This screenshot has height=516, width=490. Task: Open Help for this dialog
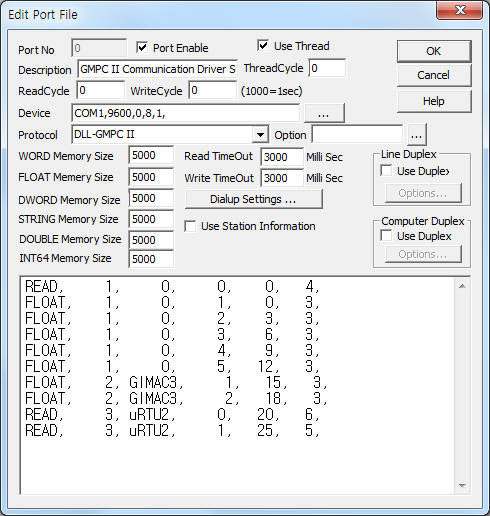(x=434, y=101)
